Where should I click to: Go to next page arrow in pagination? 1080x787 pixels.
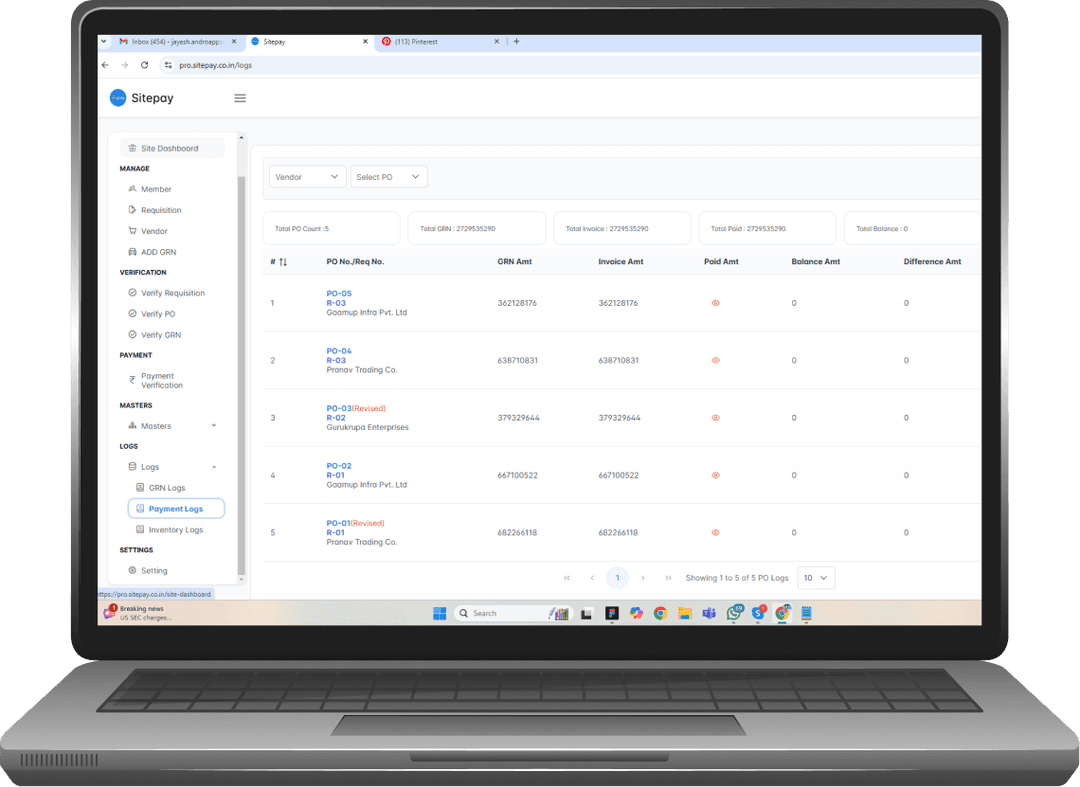coord(643,578)
